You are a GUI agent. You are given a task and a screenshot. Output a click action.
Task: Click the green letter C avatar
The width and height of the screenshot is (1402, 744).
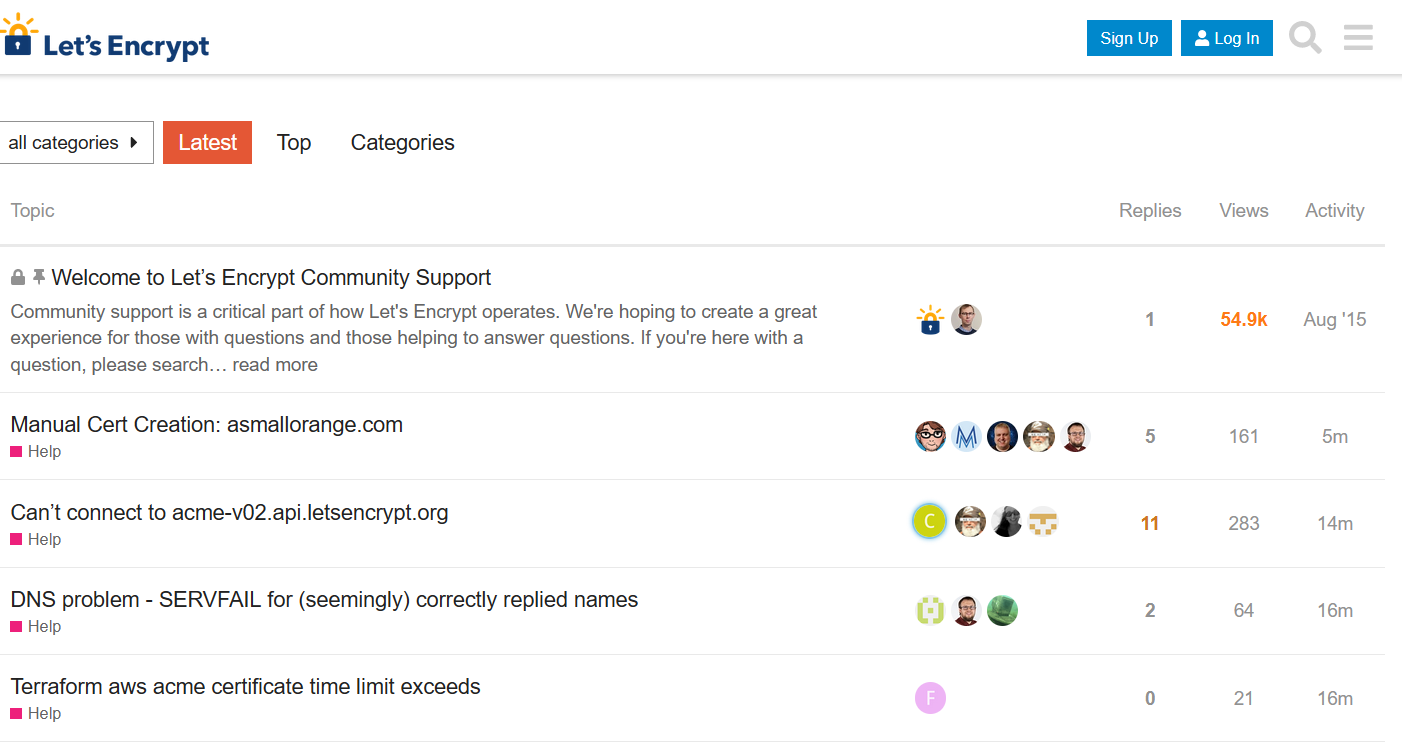(x=929, y=521)
